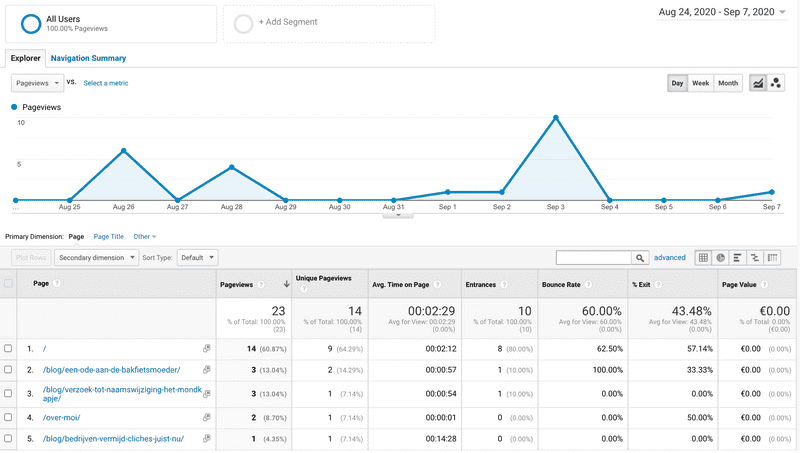800x453 pixels.
Task: Tick the select-all rows checkbox
Action: coord(9,283)
